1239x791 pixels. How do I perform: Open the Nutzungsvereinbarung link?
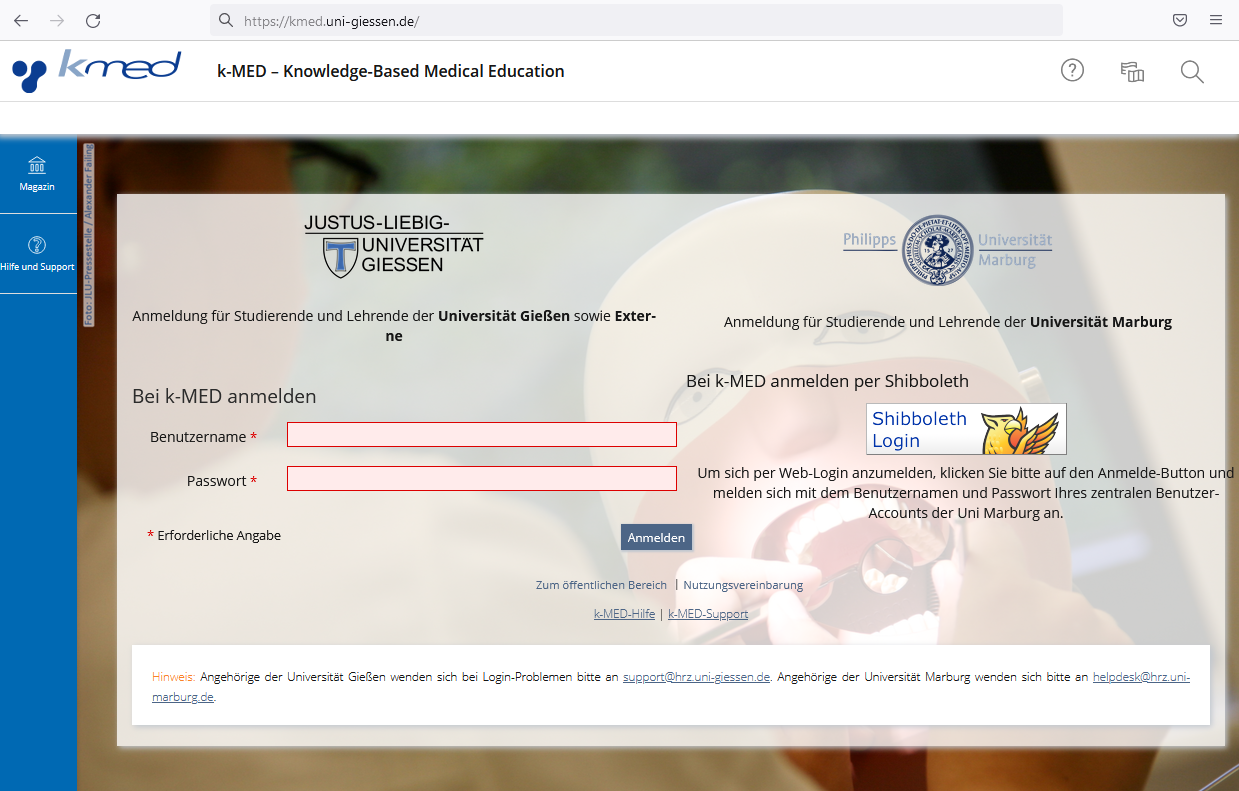(743, 585)
